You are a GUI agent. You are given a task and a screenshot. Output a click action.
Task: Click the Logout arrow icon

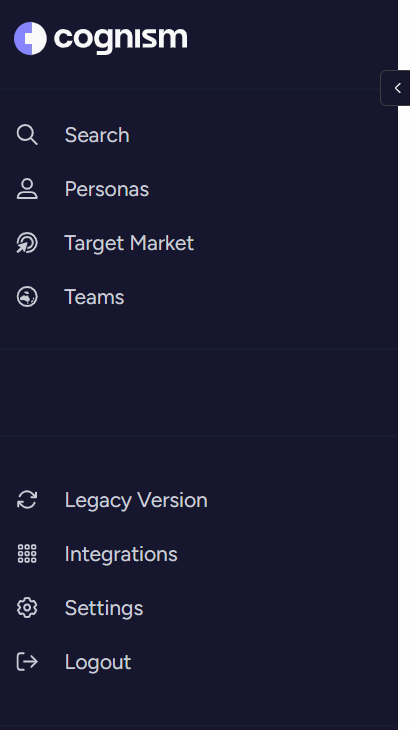pyautogui.click(x=27, y=662)
